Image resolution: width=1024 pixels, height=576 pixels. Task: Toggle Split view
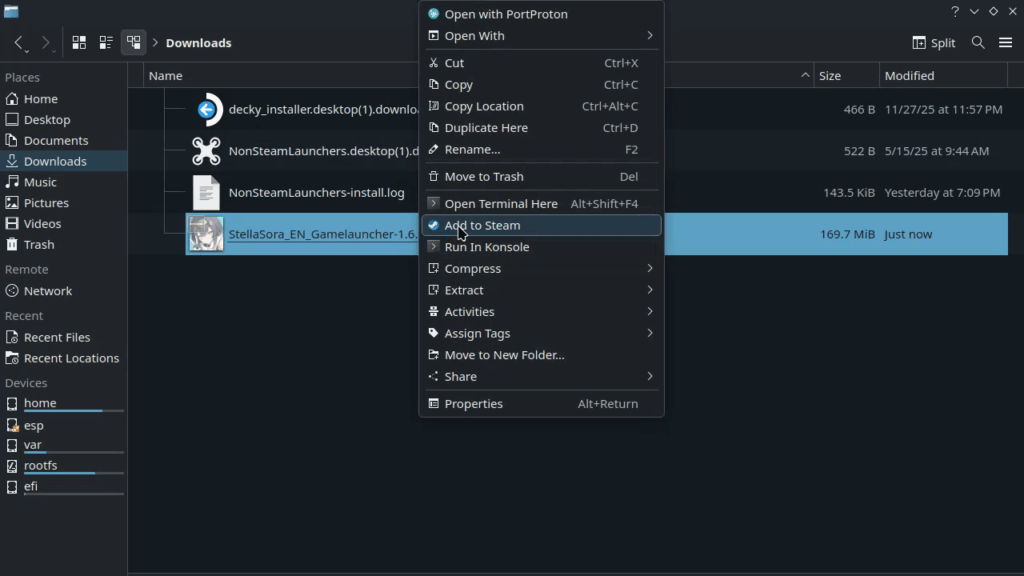[934, 43]
